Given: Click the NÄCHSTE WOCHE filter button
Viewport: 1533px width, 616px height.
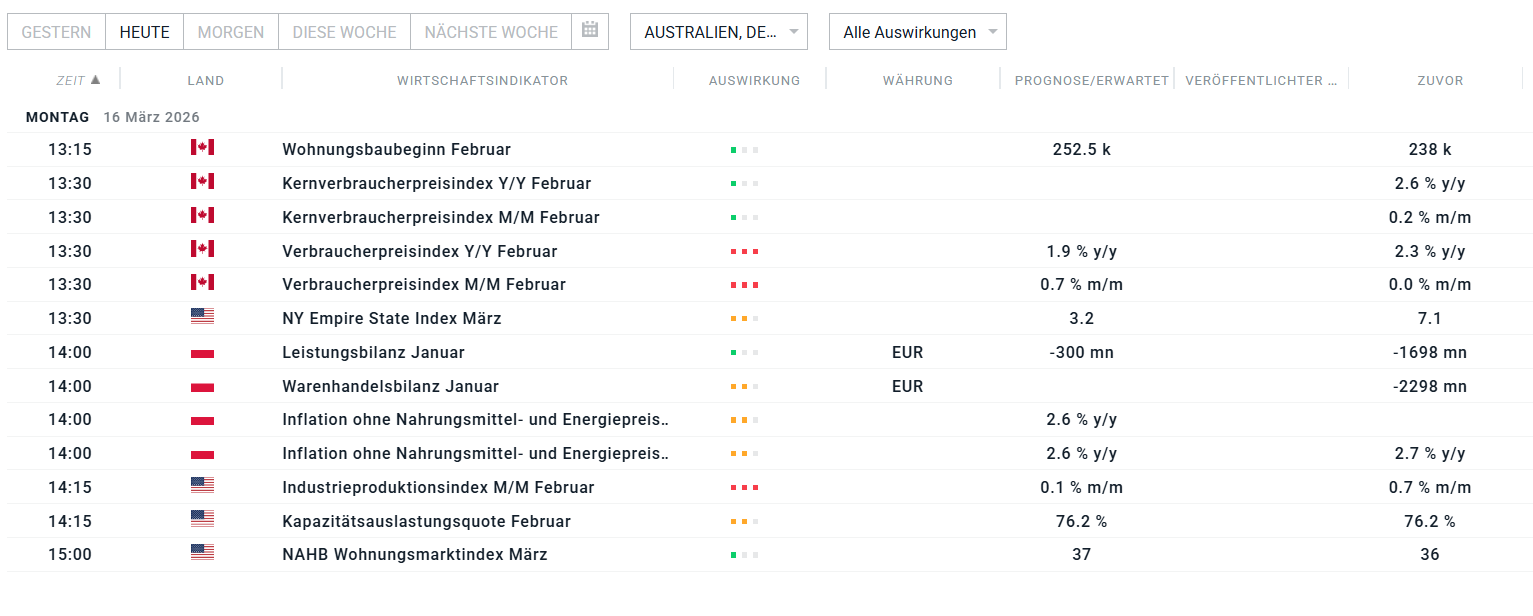Looking at the screenshot, I should 490,31.
